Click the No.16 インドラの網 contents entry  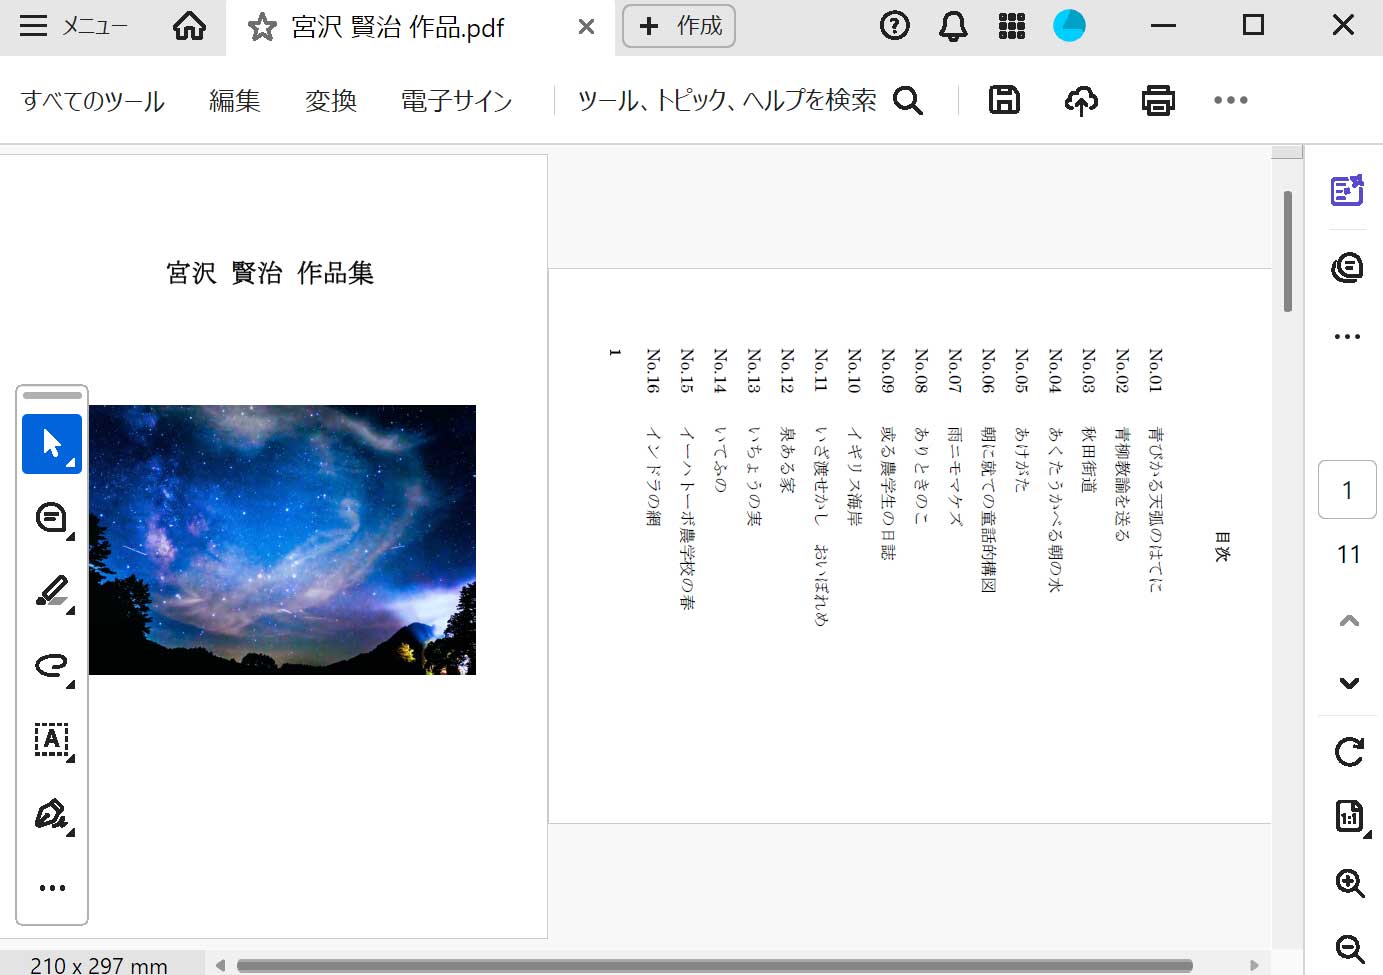654,437
